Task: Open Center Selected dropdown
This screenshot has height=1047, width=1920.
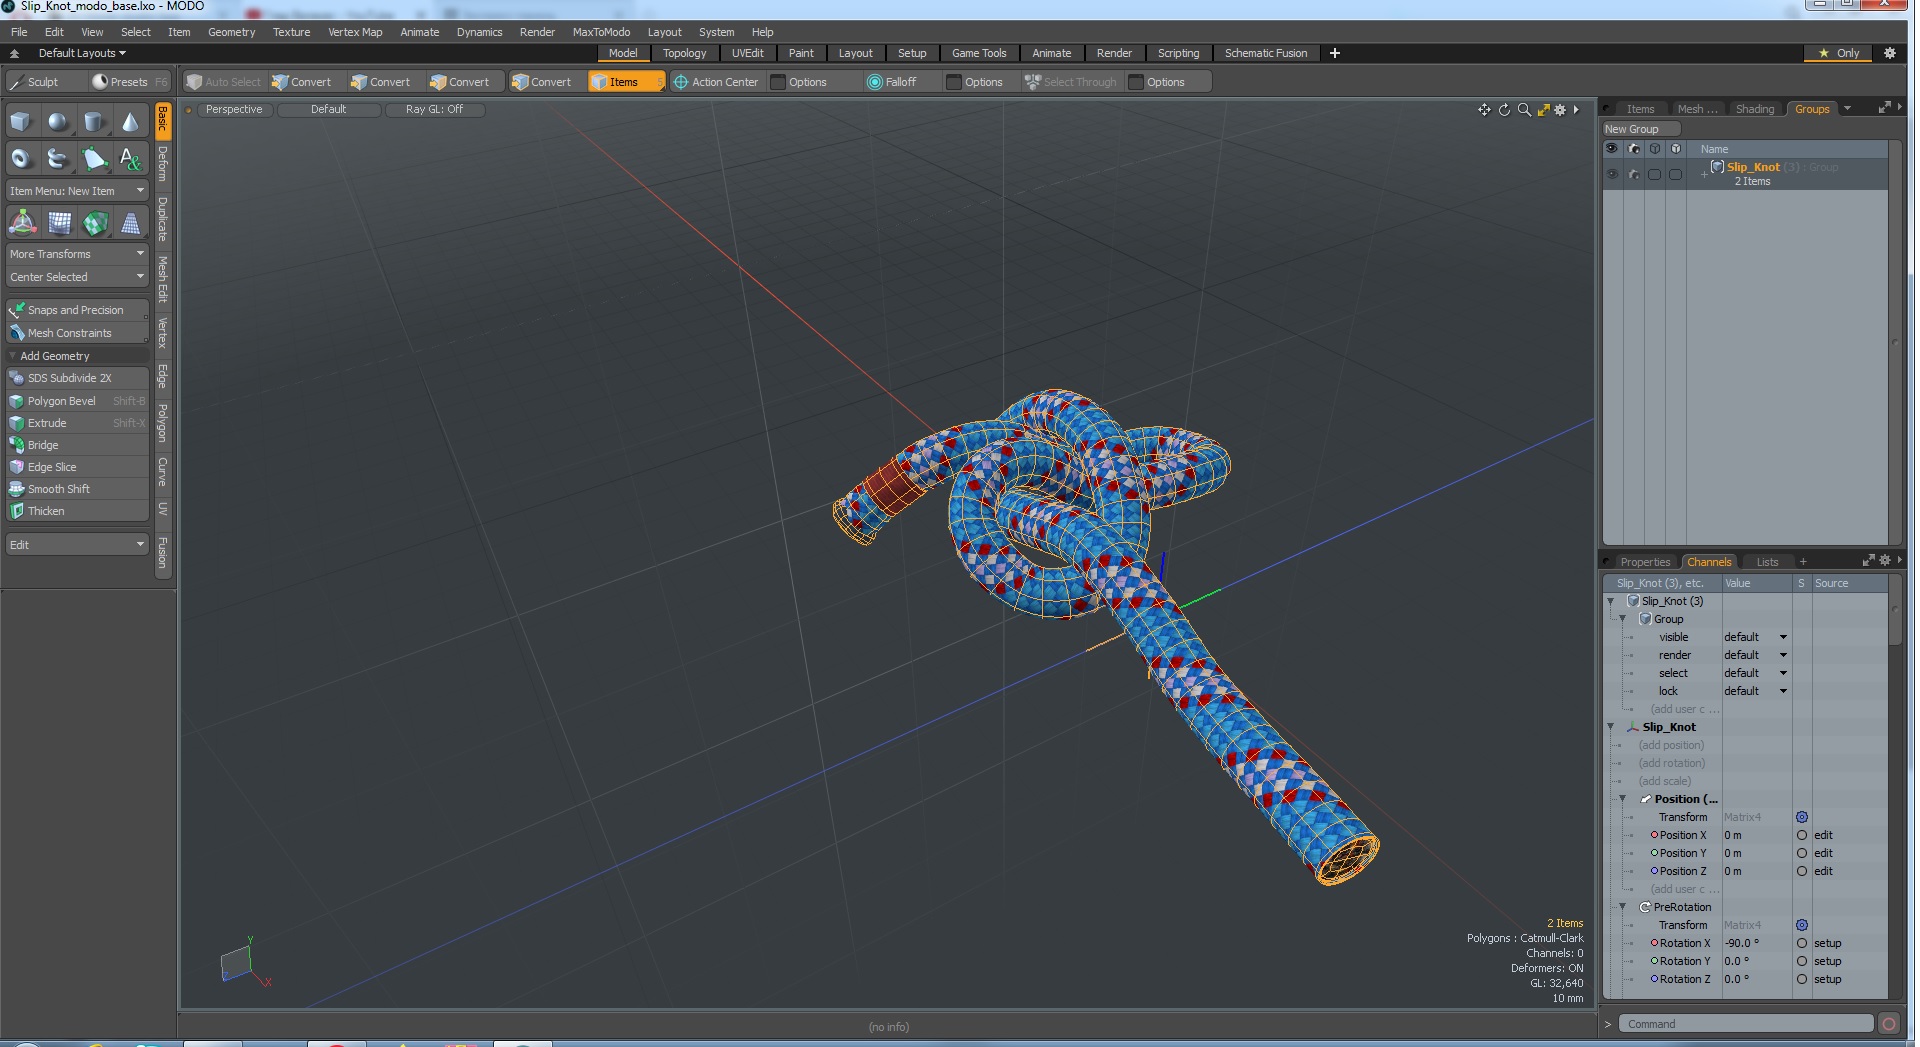Action: (77, 277)
